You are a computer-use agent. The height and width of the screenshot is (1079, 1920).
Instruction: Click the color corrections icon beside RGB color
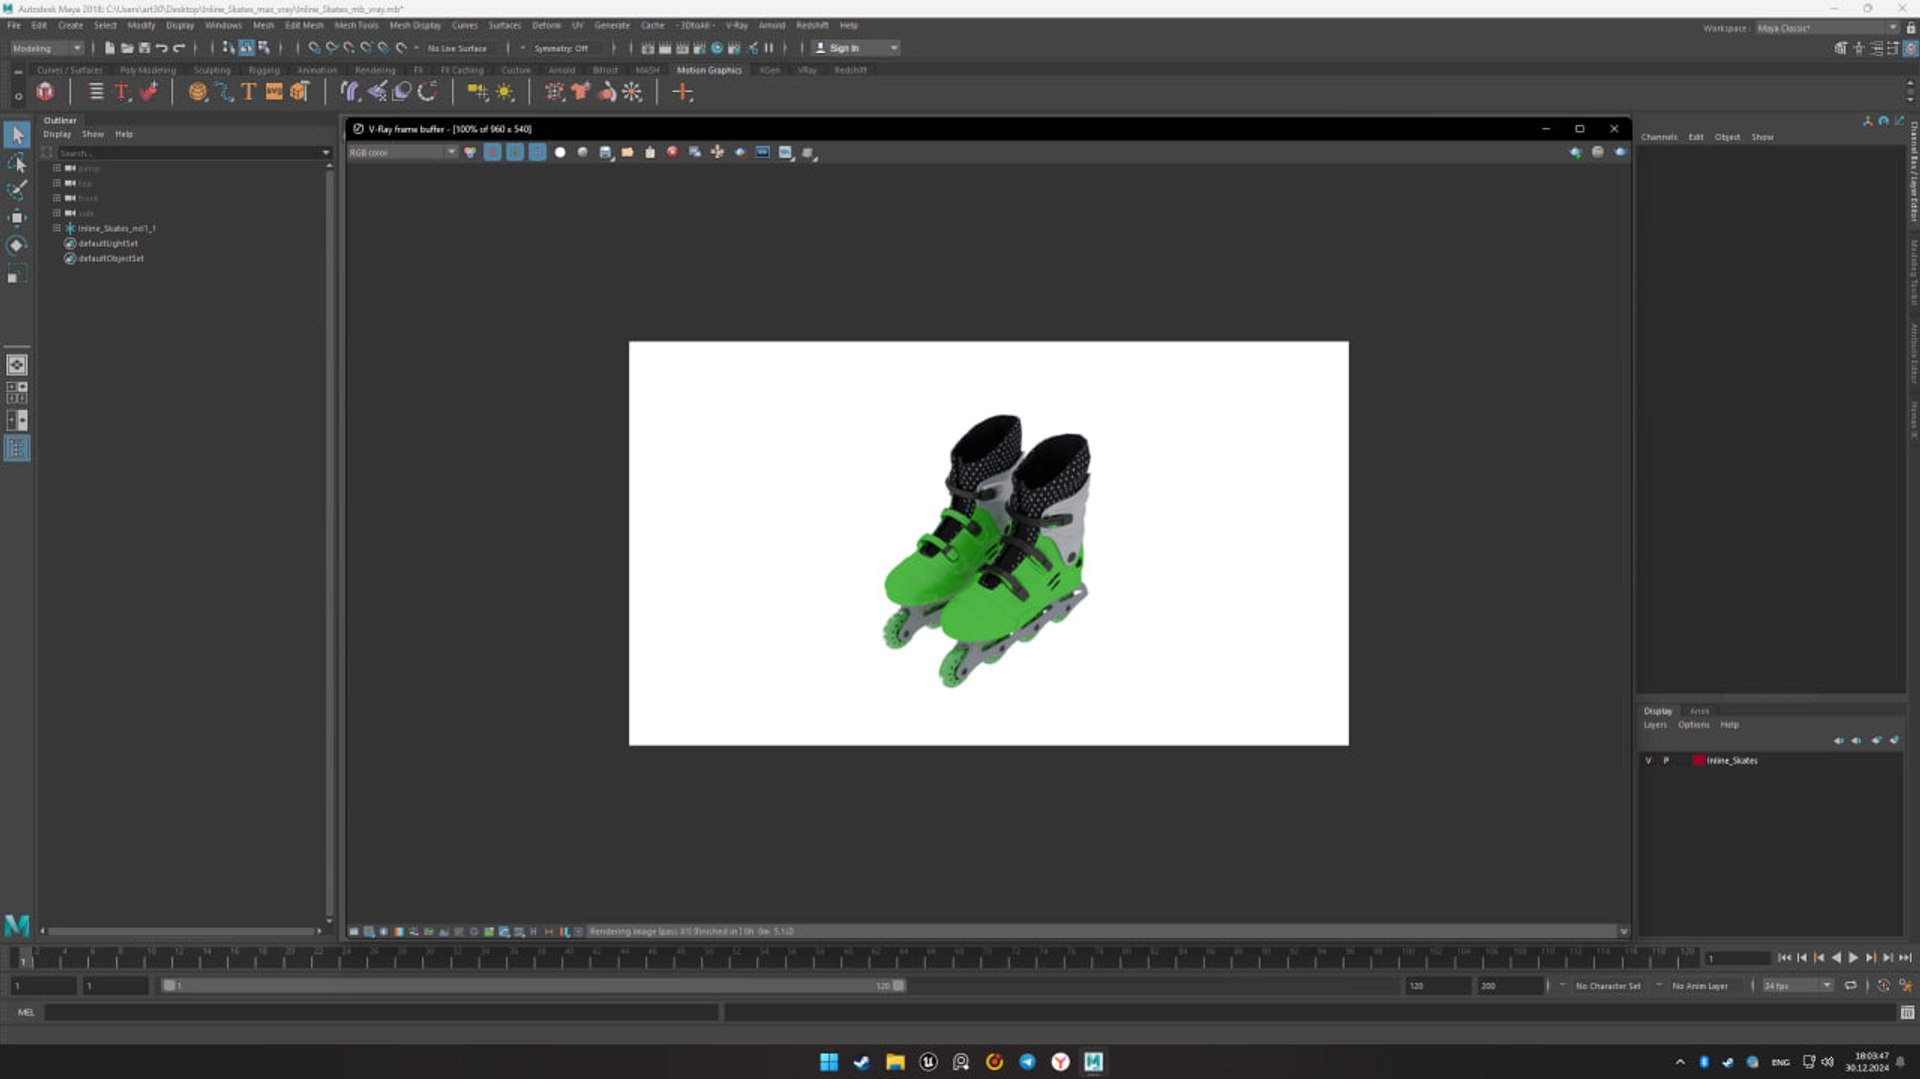click(x=470, y=153)
